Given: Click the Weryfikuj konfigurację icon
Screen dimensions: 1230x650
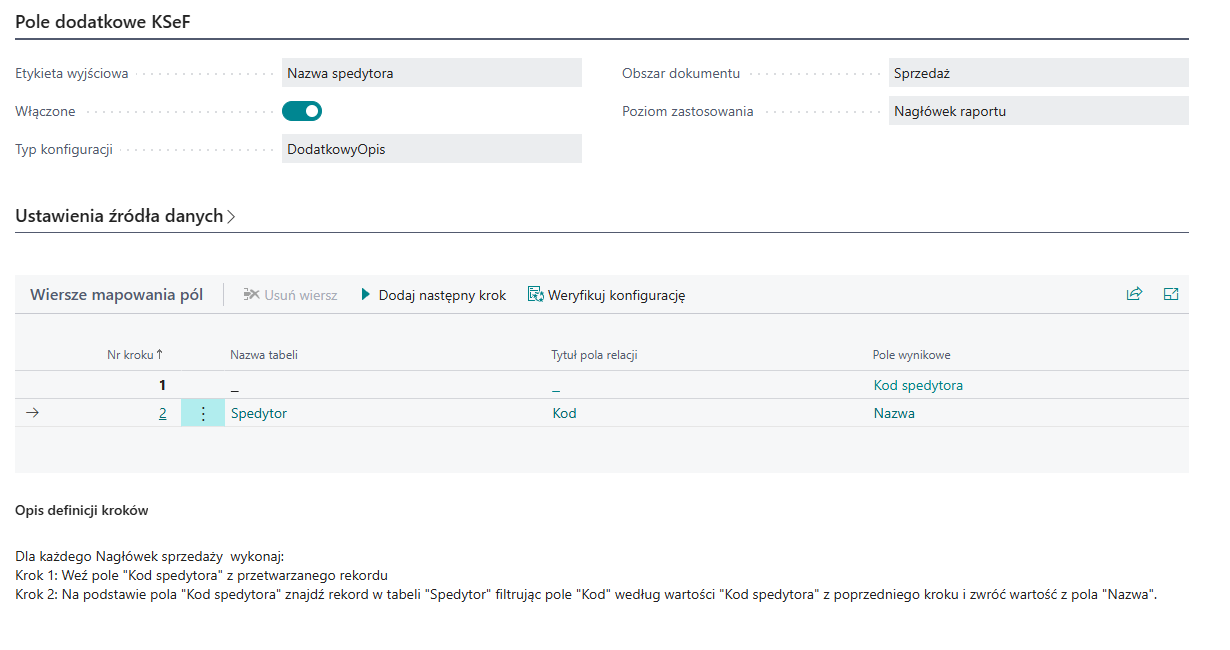Looking at the screenshot, I should 535,295.
